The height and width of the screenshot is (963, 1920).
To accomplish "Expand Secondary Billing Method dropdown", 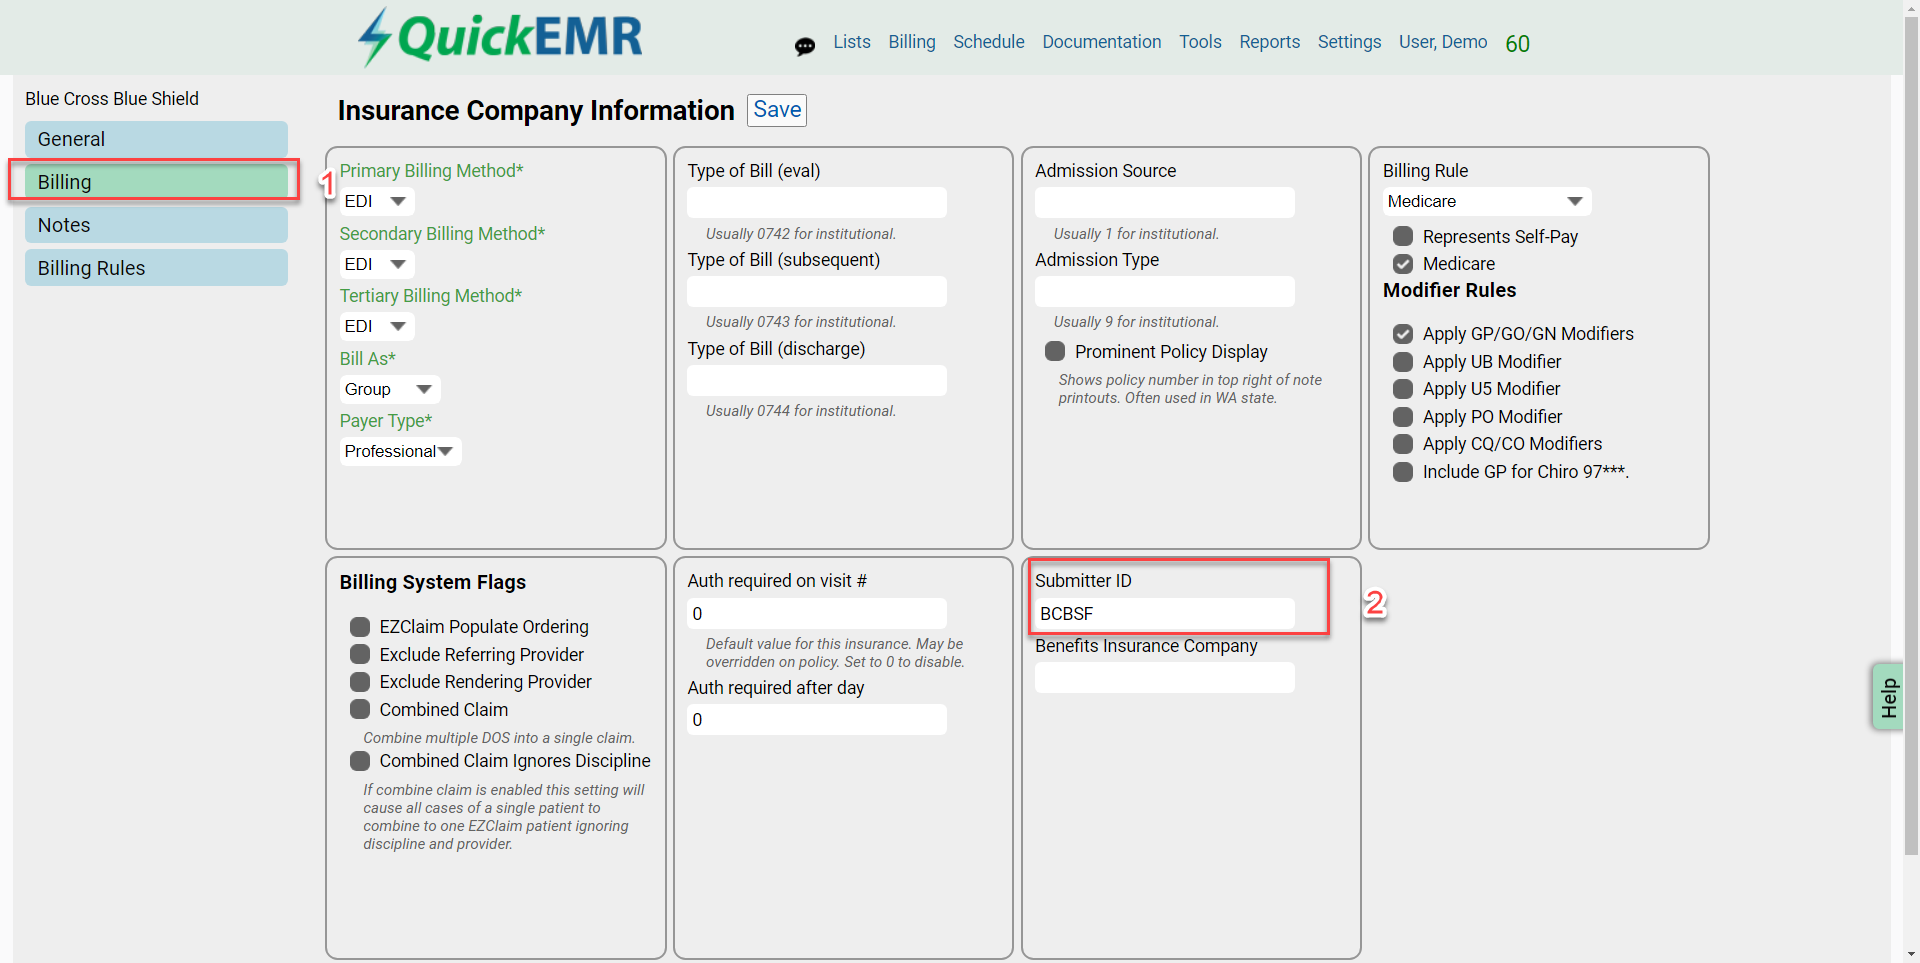I will coord(377,264).
